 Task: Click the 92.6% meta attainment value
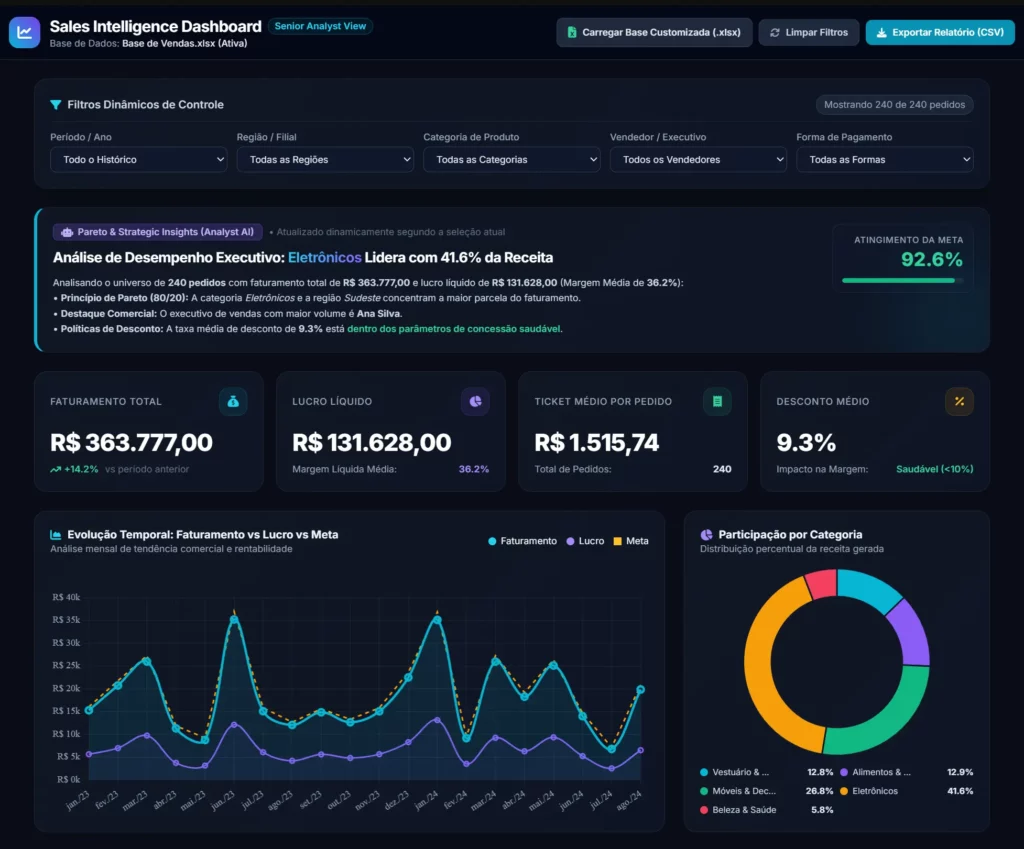(x=932, y=259)
